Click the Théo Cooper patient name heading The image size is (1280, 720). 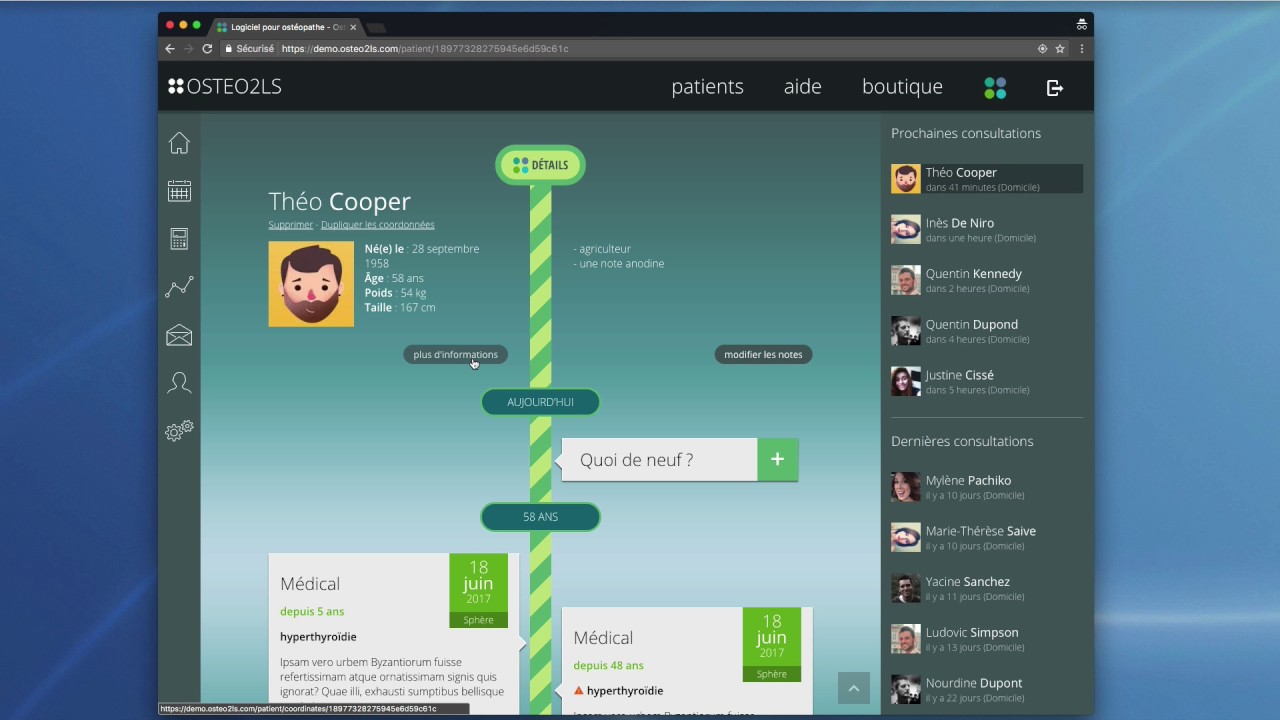pyautogui.click(x=339, y=202)
